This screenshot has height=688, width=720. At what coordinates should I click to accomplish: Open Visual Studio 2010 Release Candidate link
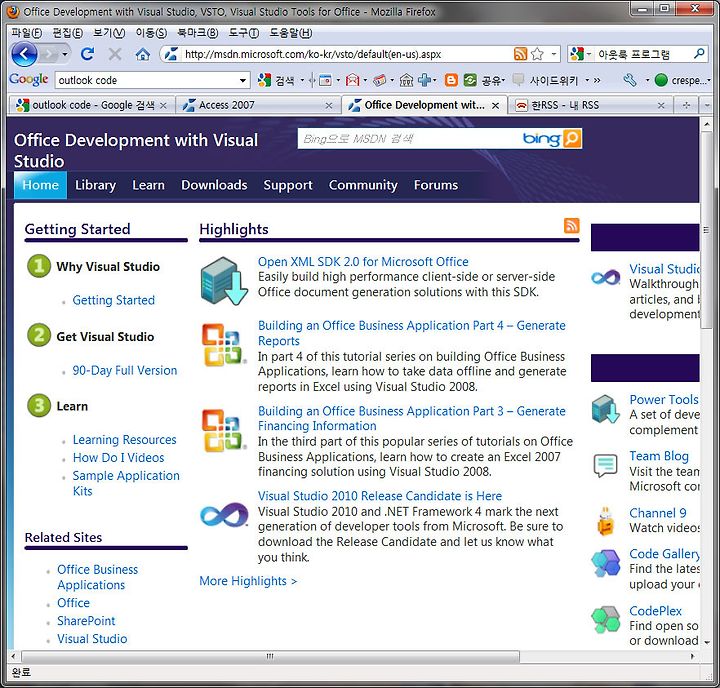380,496
